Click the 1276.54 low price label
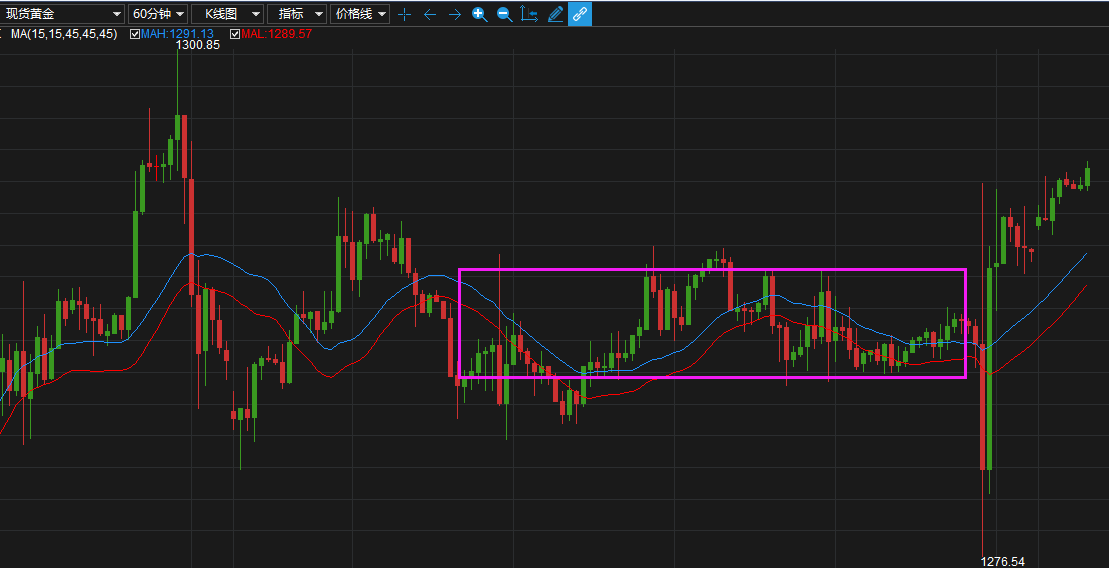The image size is (1109, 568). (1002, 562)
